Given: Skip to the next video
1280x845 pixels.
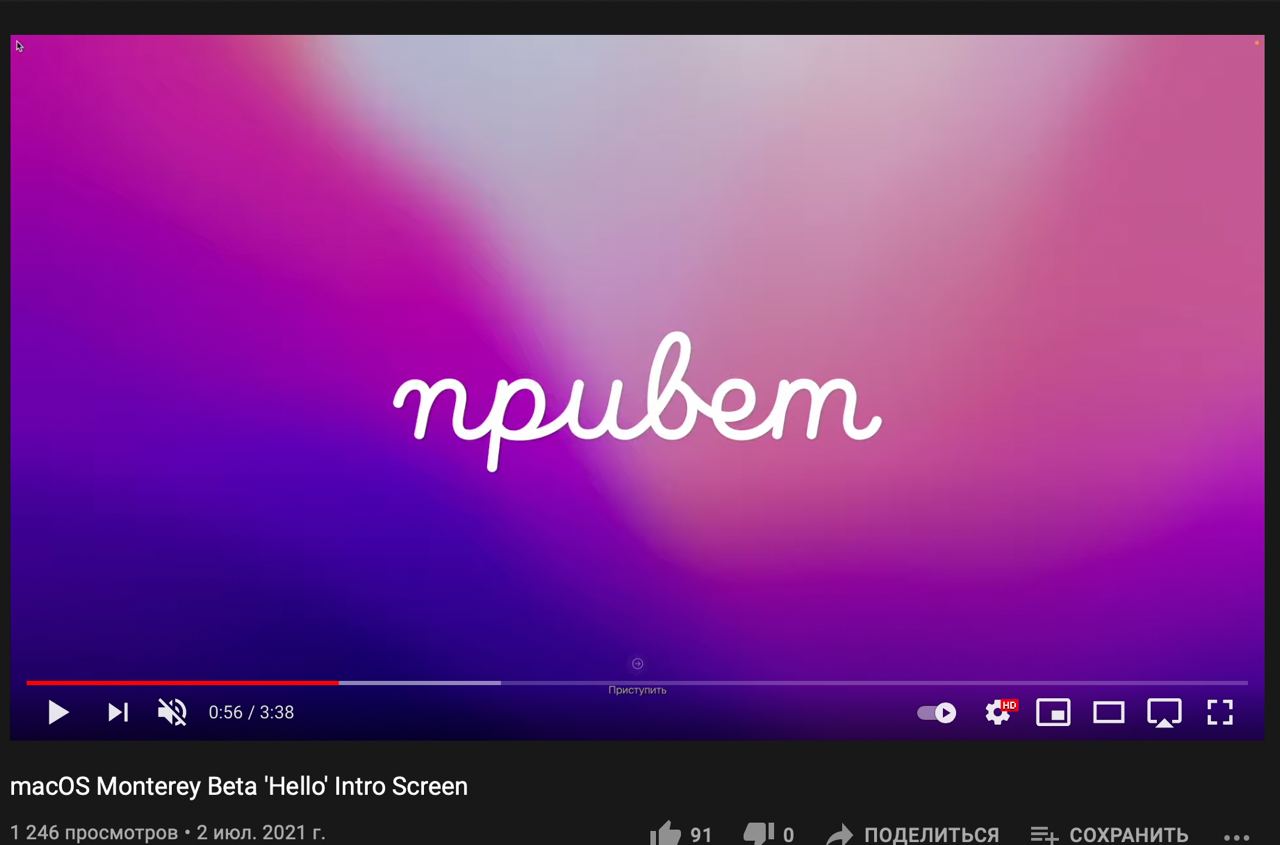Looking at the screenshot, I should click(118, 712).
